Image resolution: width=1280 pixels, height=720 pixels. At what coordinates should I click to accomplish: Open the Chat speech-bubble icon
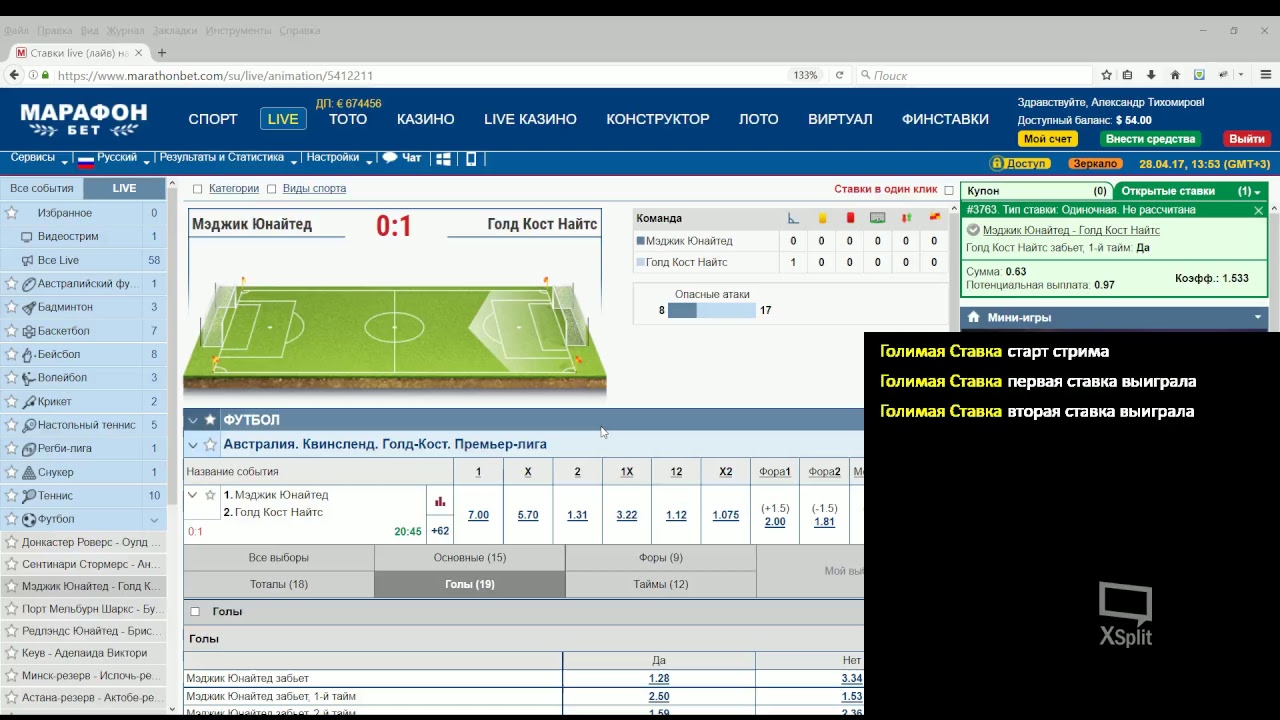390,158
